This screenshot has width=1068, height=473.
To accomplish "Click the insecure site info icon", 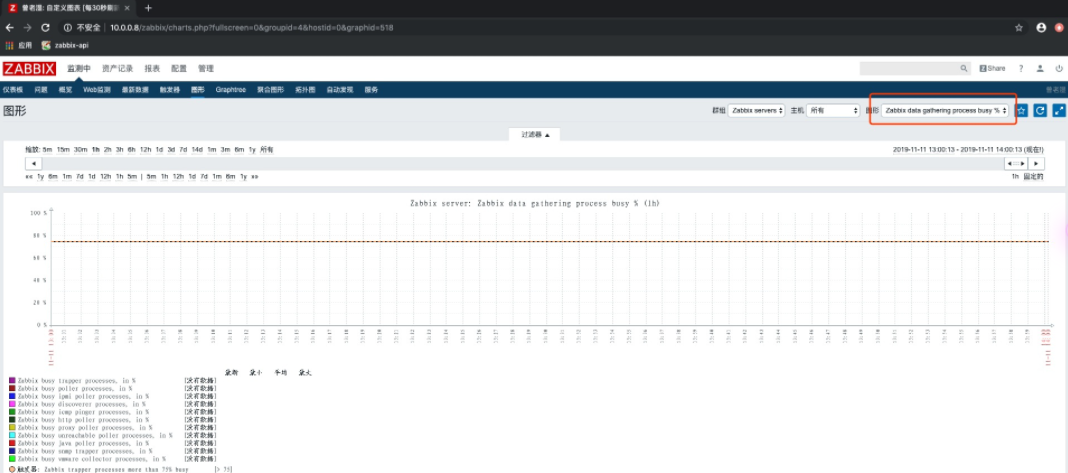I will point(68,28).
